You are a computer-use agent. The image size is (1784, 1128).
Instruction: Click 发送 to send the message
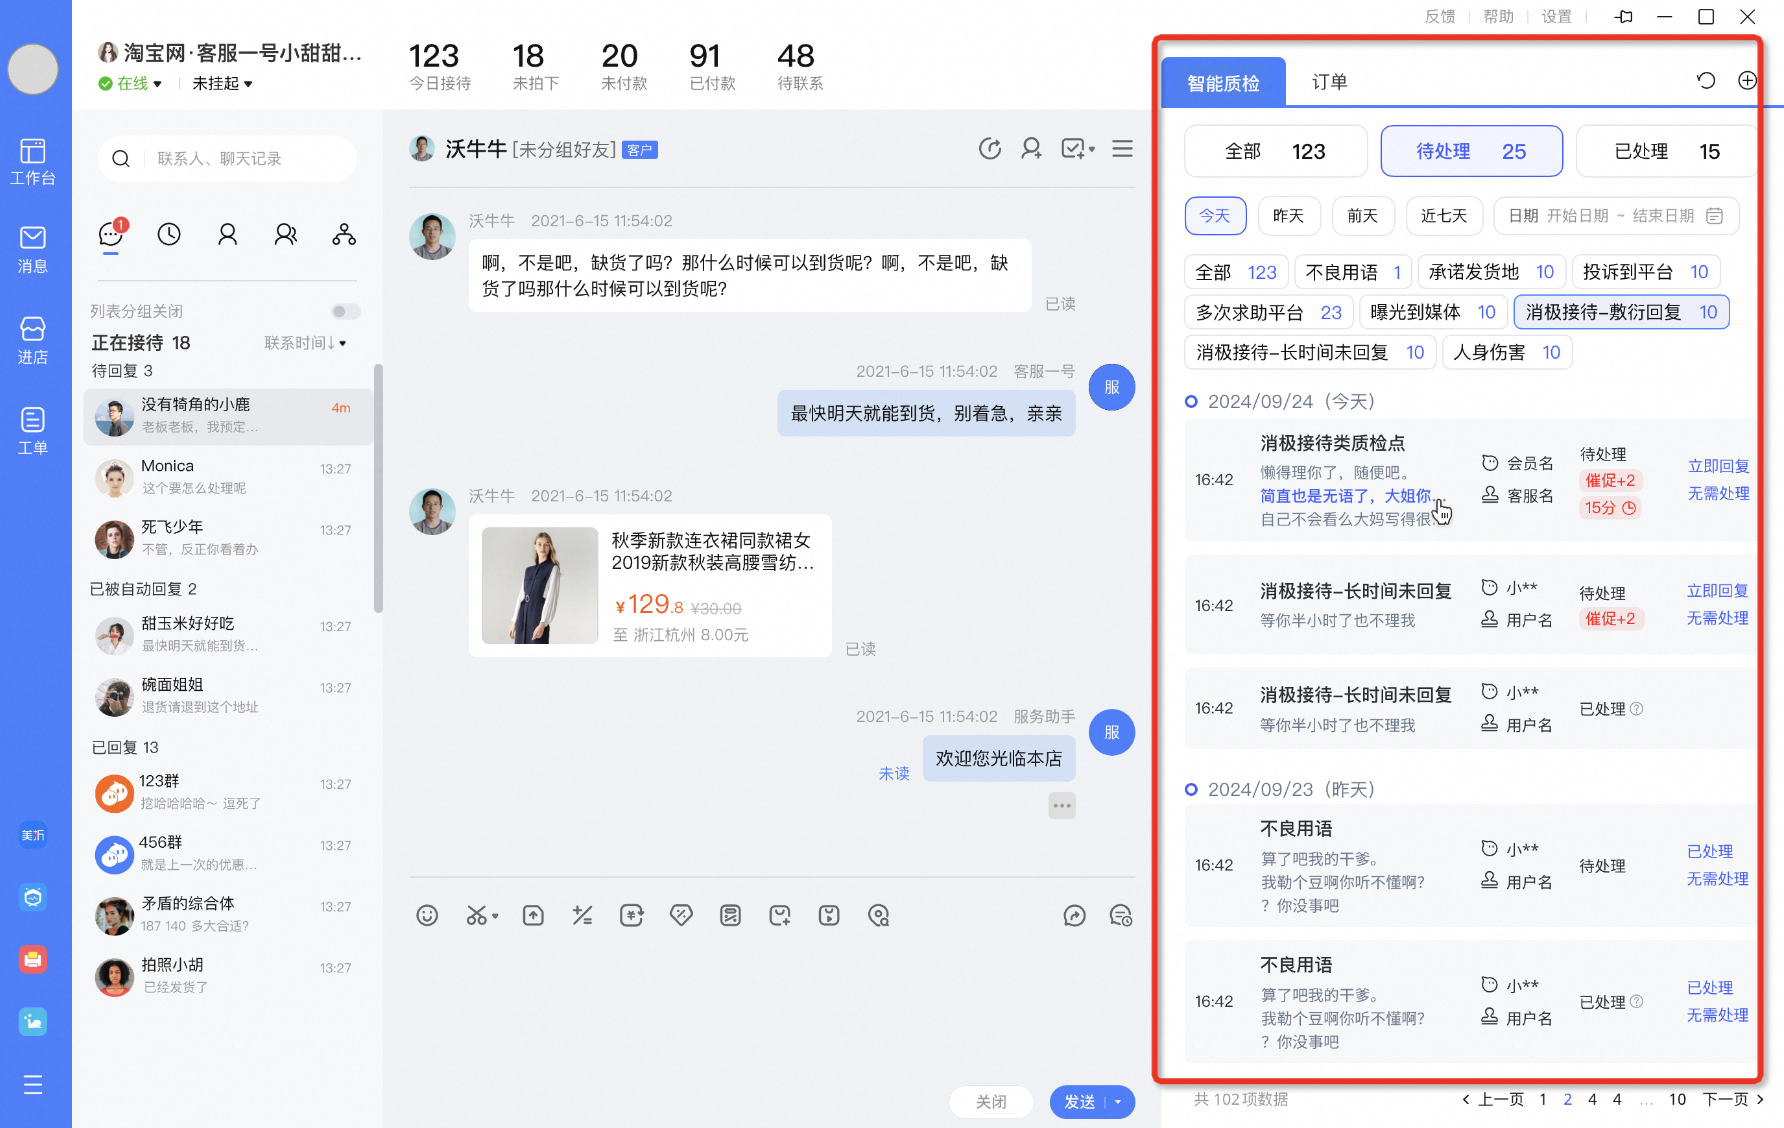click(x=1079, y=1101)
